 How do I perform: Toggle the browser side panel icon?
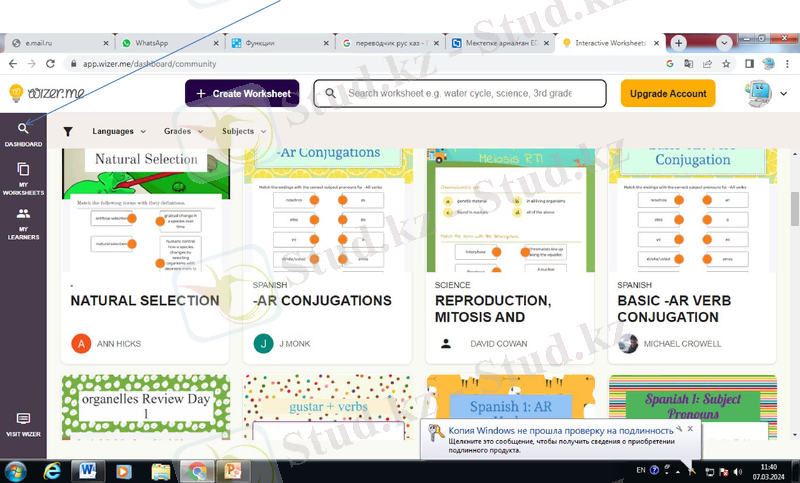pyautogui.click(x=749, y=64)
